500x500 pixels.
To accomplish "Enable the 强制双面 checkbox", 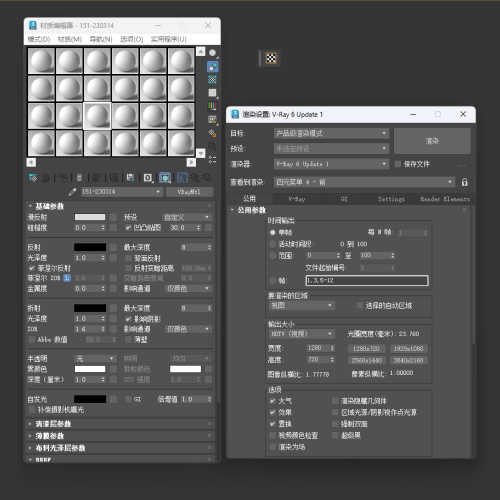I will (335, 424).
